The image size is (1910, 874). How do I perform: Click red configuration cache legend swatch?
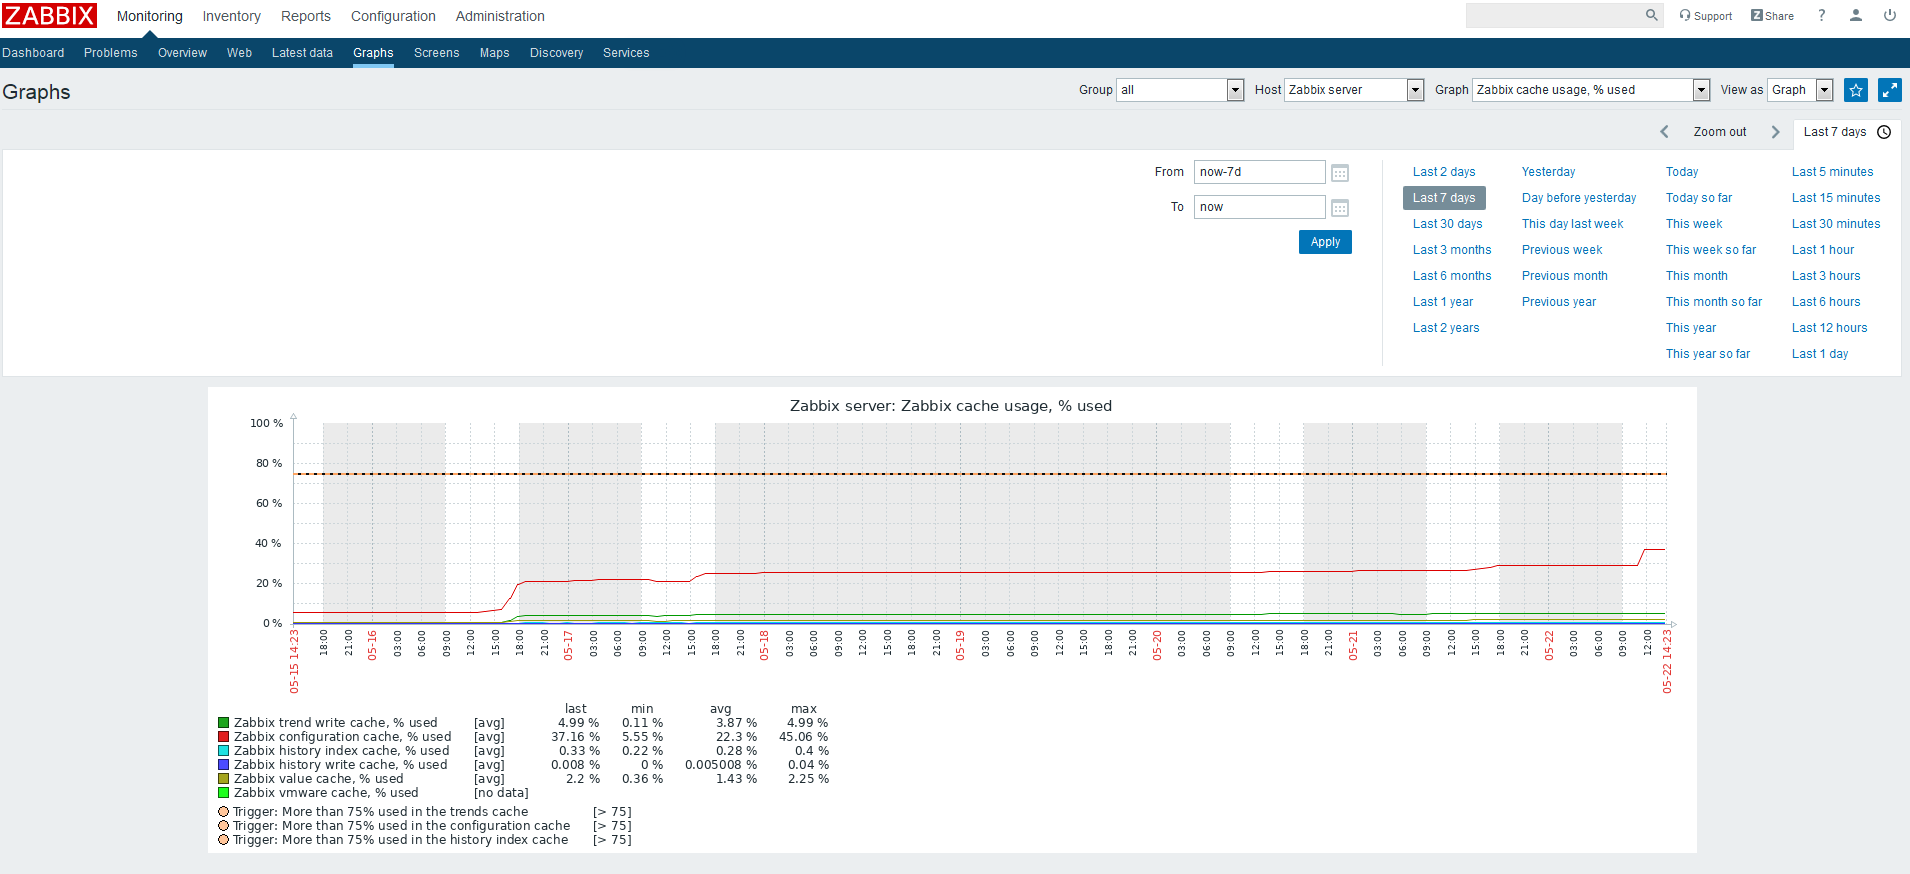(x=224, y=737)
